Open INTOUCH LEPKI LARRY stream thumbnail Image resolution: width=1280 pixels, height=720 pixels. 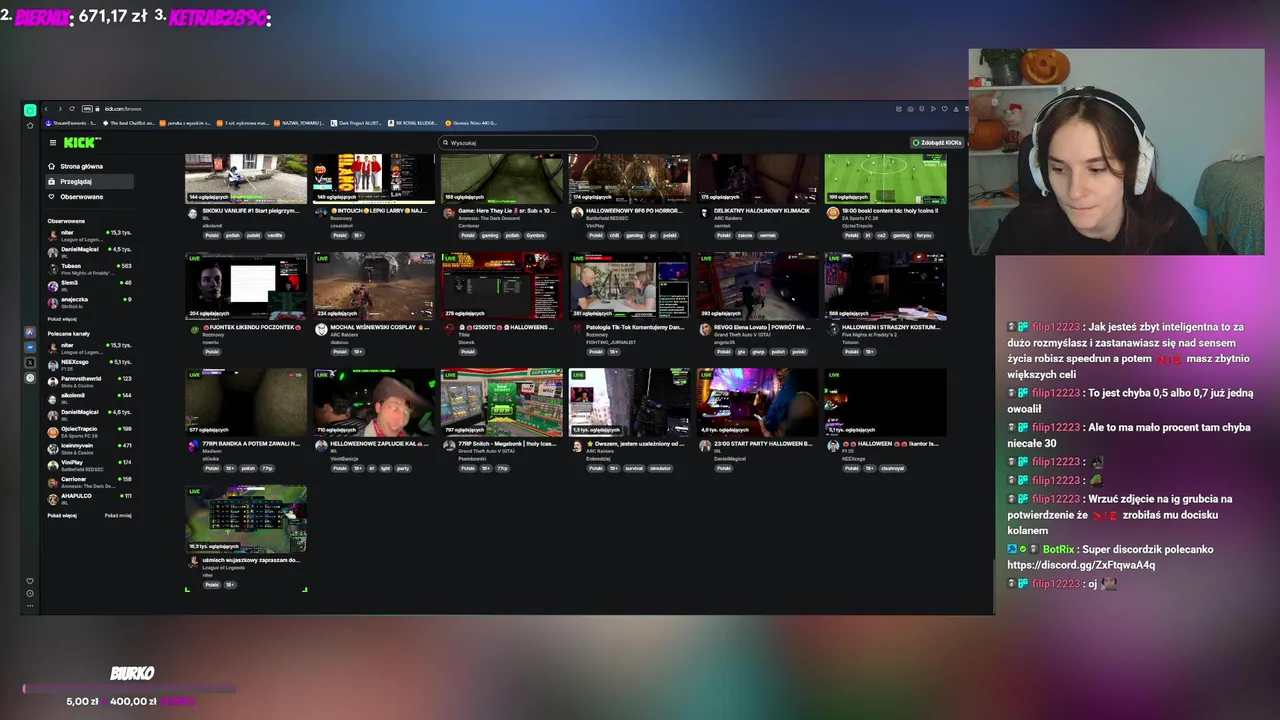[x=374, y=178]
